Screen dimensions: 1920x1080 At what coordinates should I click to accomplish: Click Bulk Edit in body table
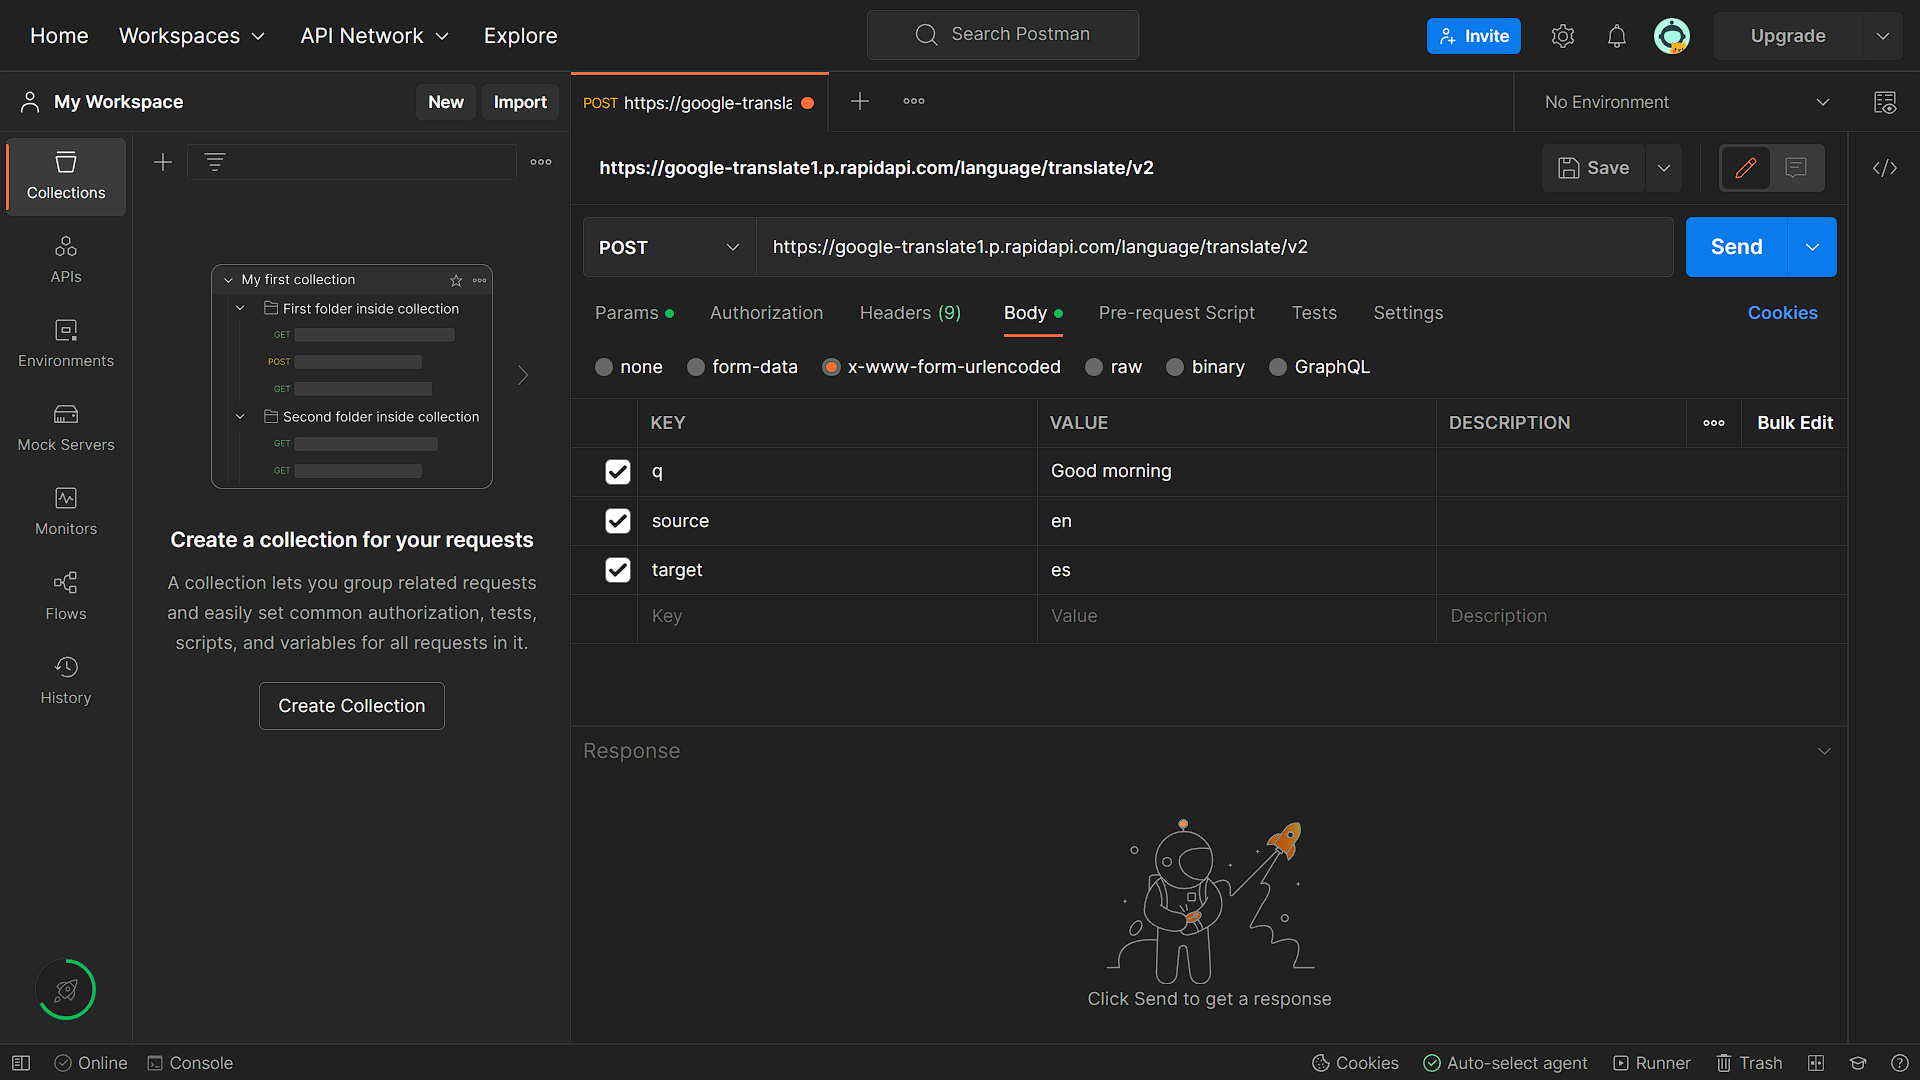[x=1795, y=423]
